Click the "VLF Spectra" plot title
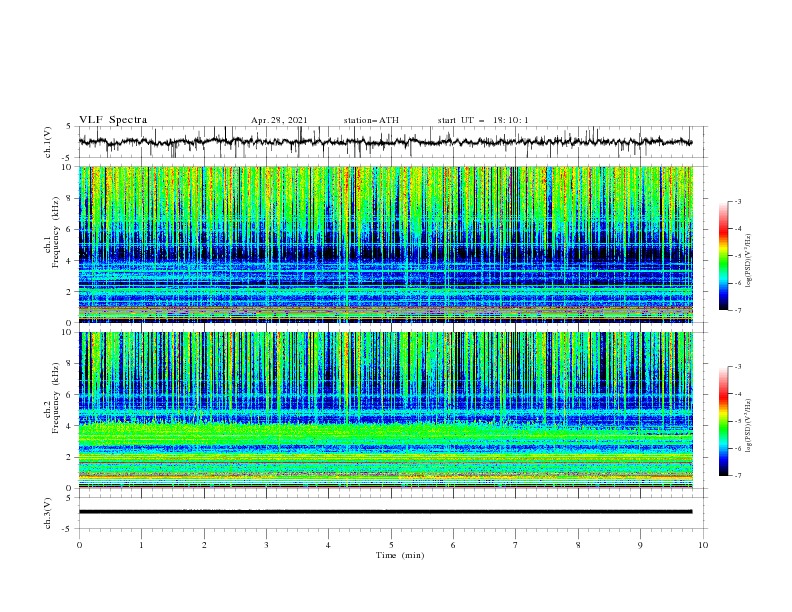Image resolution: width=792 pixels, height=612 pixels. (113, 120)
